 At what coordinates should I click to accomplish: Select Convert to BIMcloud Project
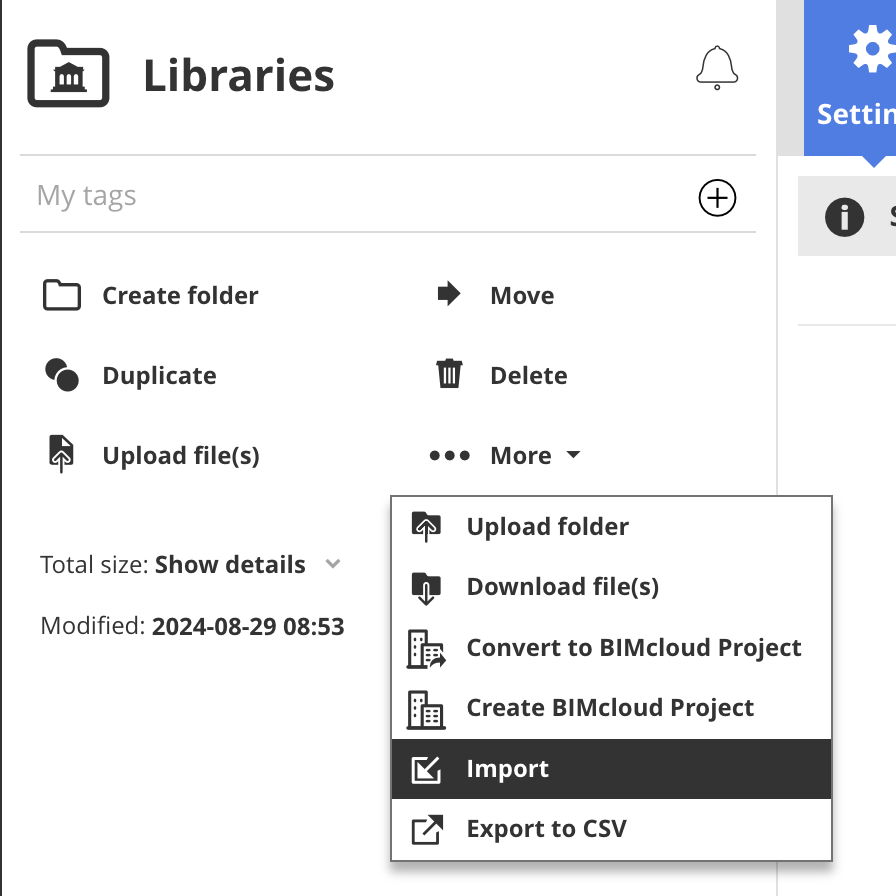coord(633,648)
